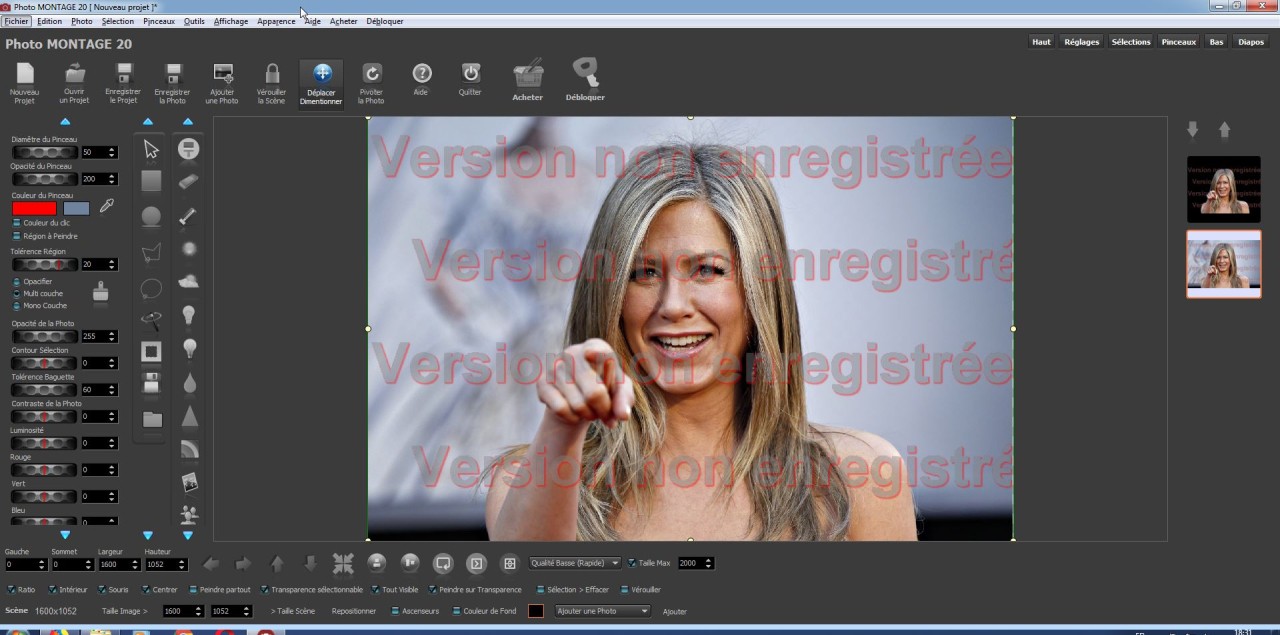Screen dimensions: 1280x635
Task: Select the polygon selection tool
Action: [151, 252]
